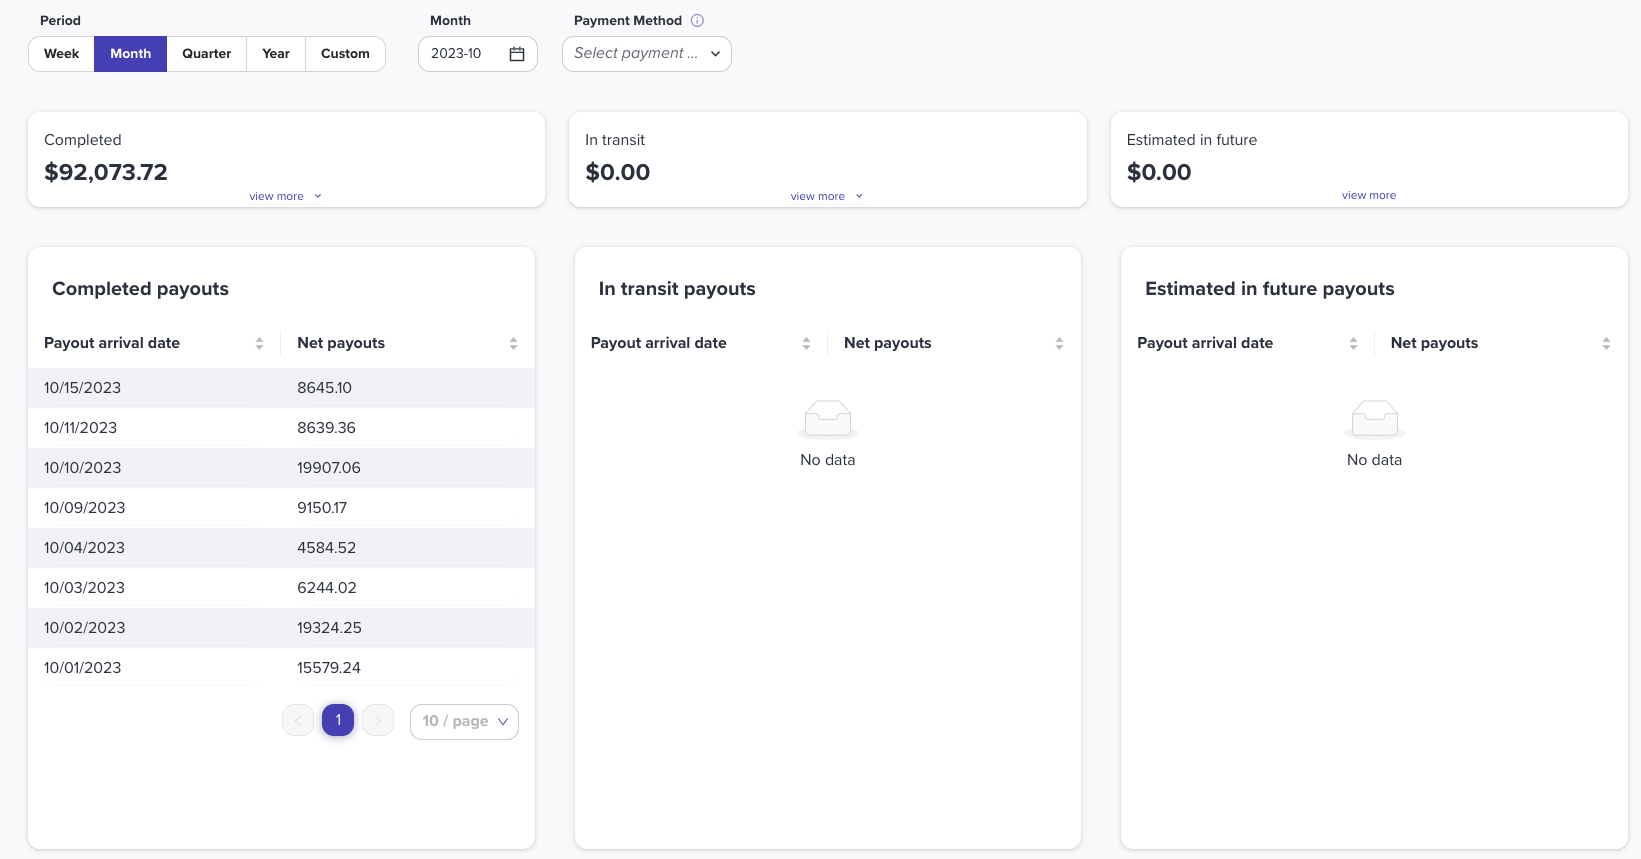
Task: Expand view more under Completed
Action: point(285,196)
